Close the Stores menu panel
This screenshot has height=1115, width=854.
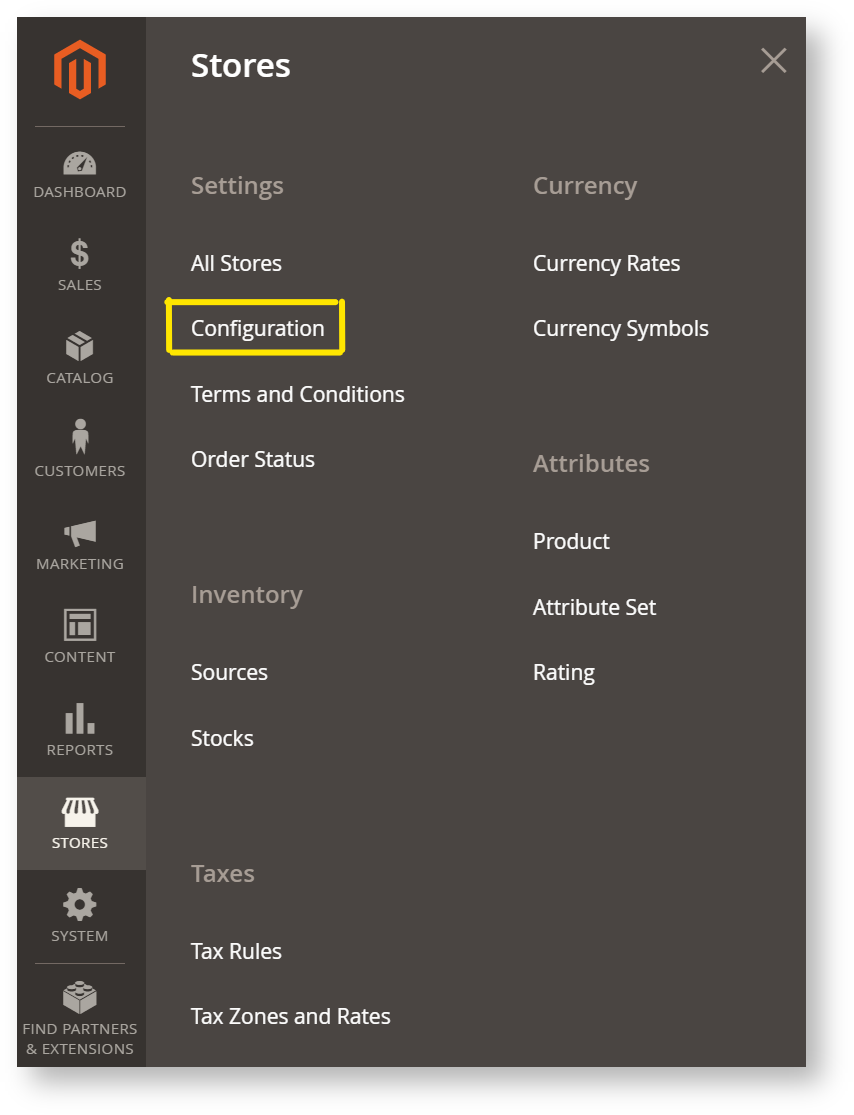pyautogui.click(x=773, y=61)
